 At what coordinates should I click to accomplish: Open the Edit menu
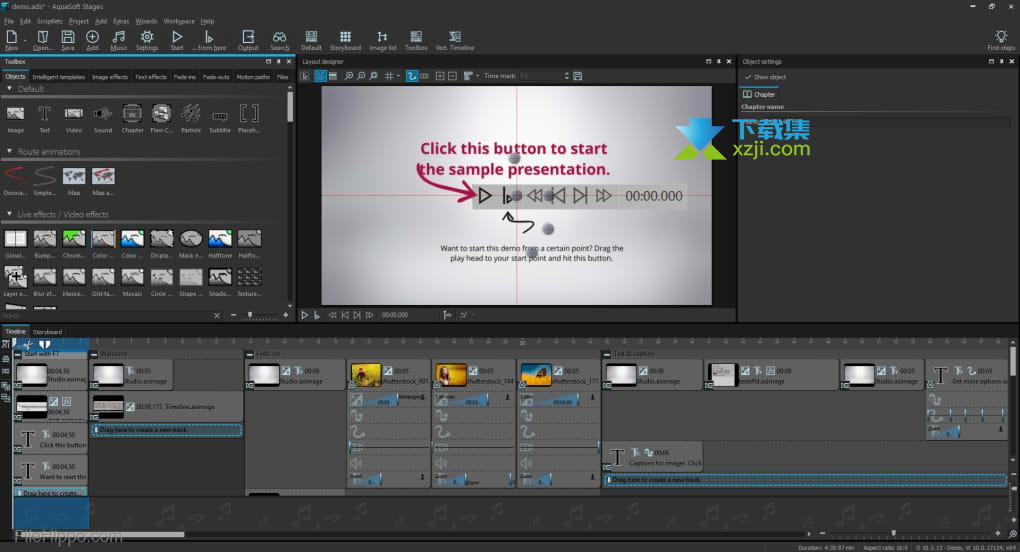click(25, 21)
